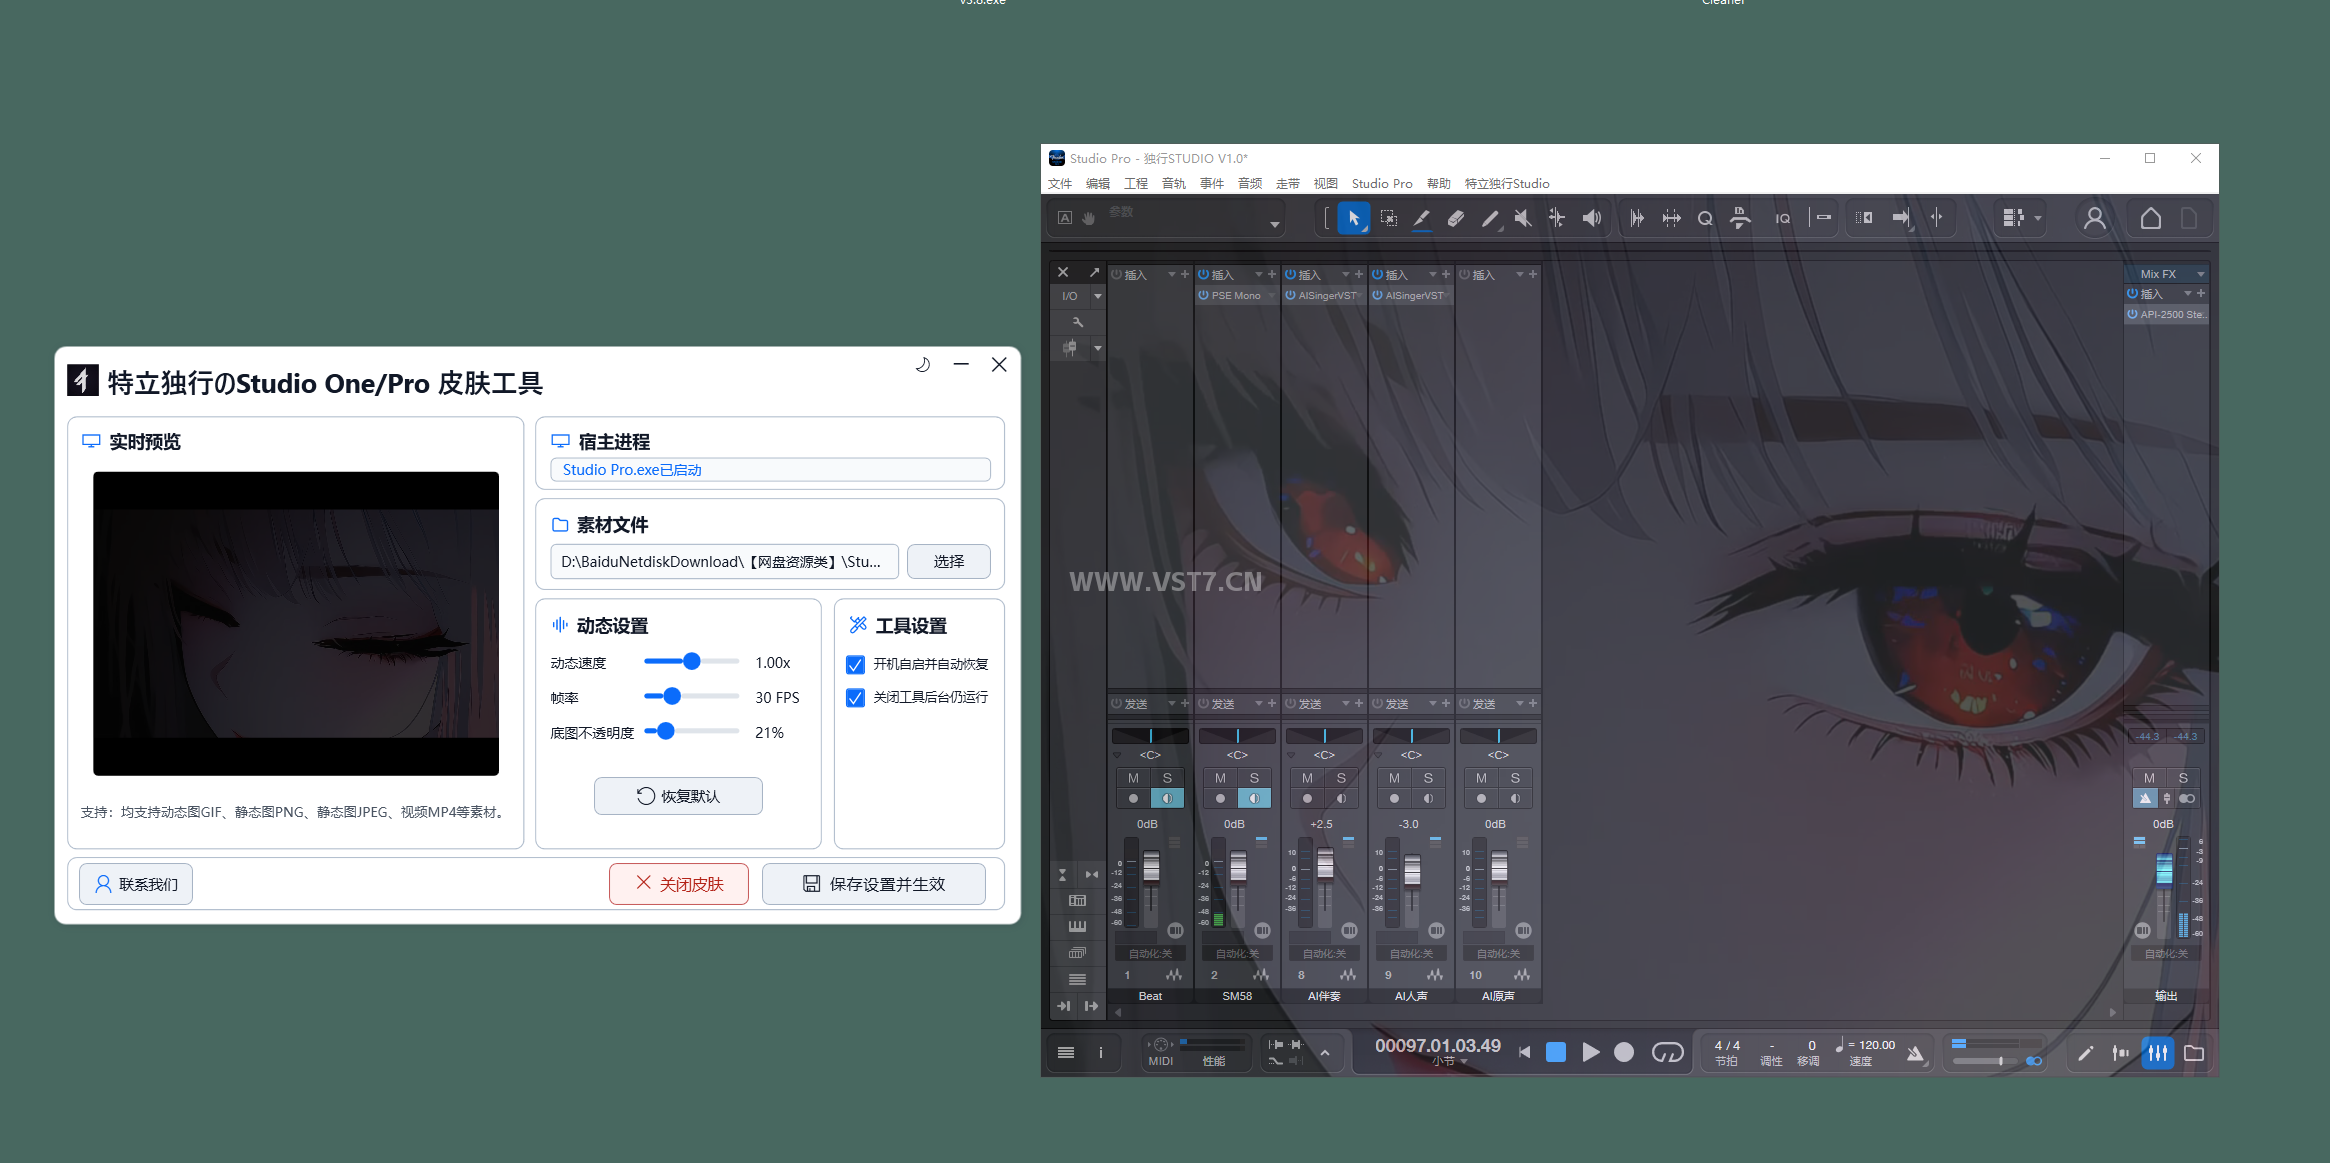Mute the AI伴奏 channel
This screenshot has height=1163, width=2330.
(x=1307, y=778)
